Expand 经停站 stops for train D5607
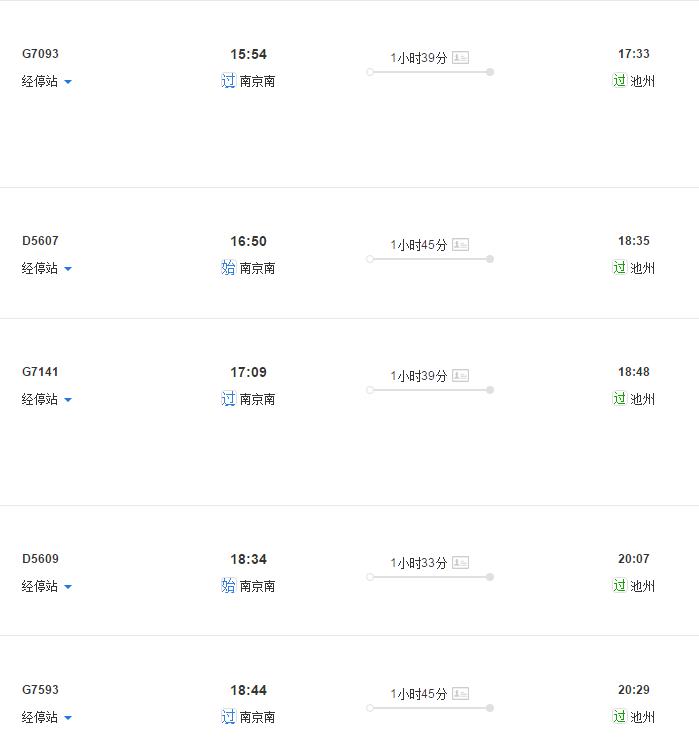The image size is (699, 746). coord(46,268)
